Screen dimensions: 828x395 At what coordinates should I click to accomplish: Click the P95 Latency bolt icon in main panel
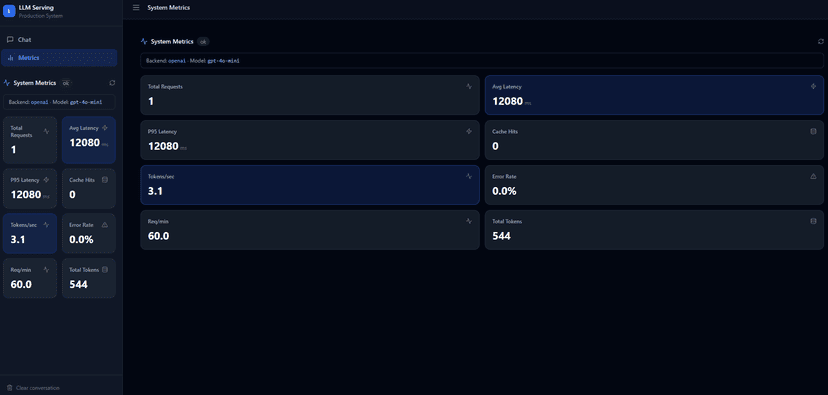(x=469, y=131)
